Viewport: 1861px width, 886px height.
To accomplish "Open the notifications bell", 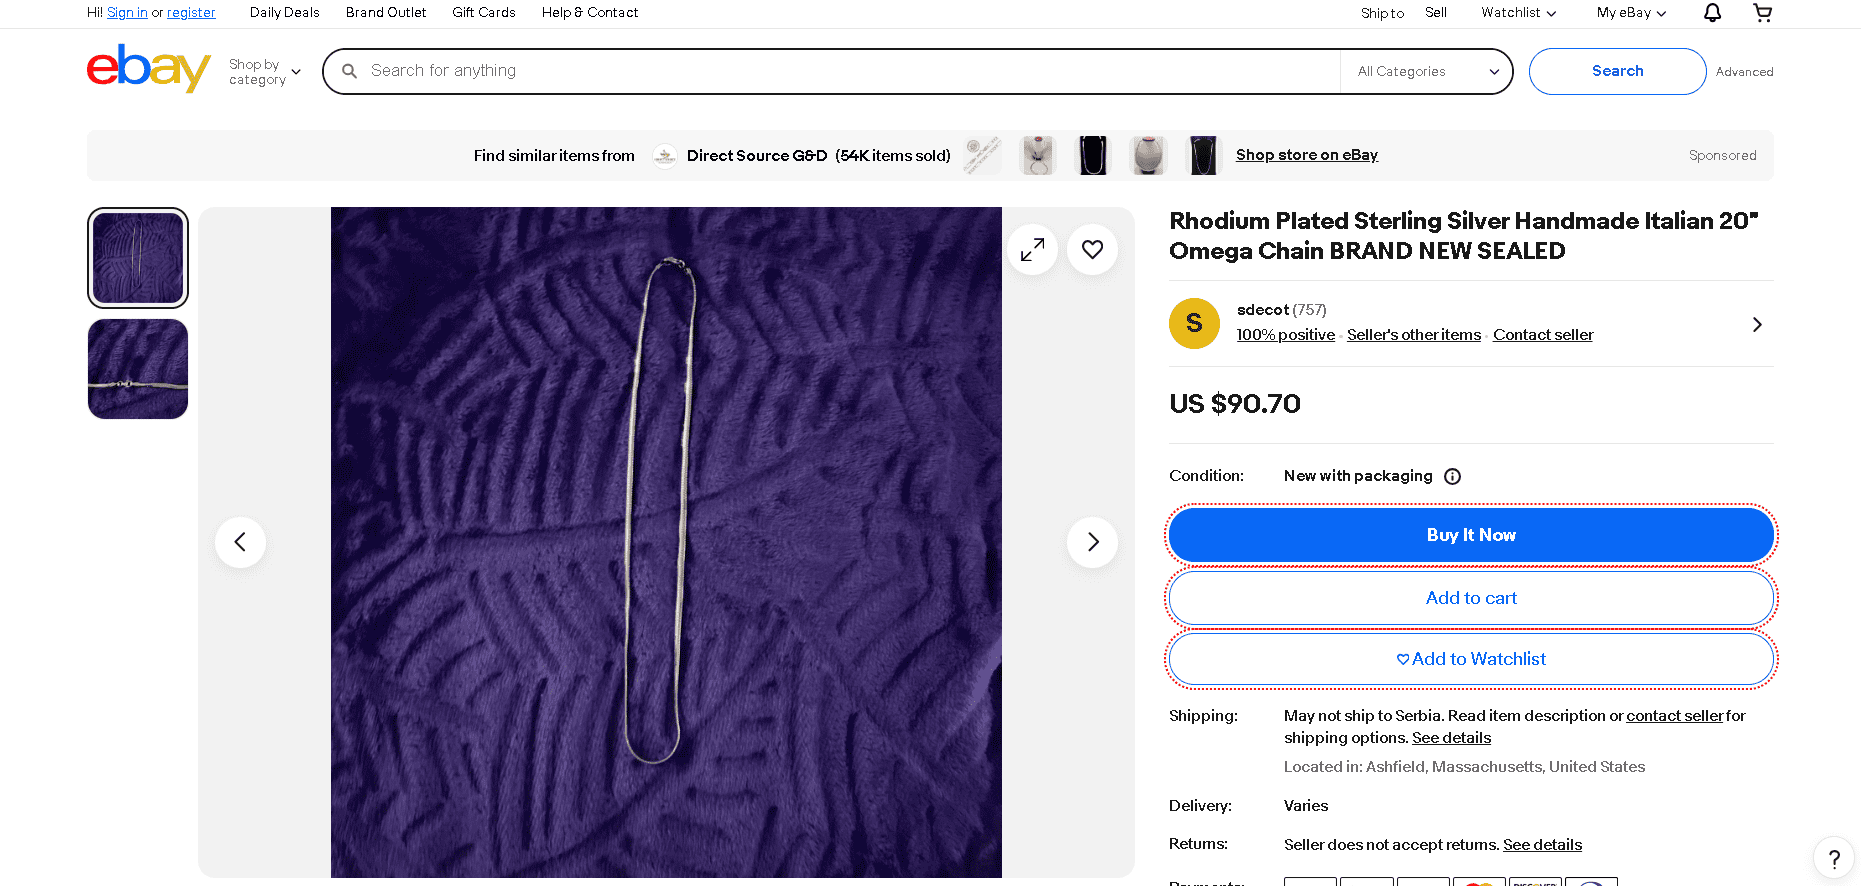I will (x=1711, y=13).
